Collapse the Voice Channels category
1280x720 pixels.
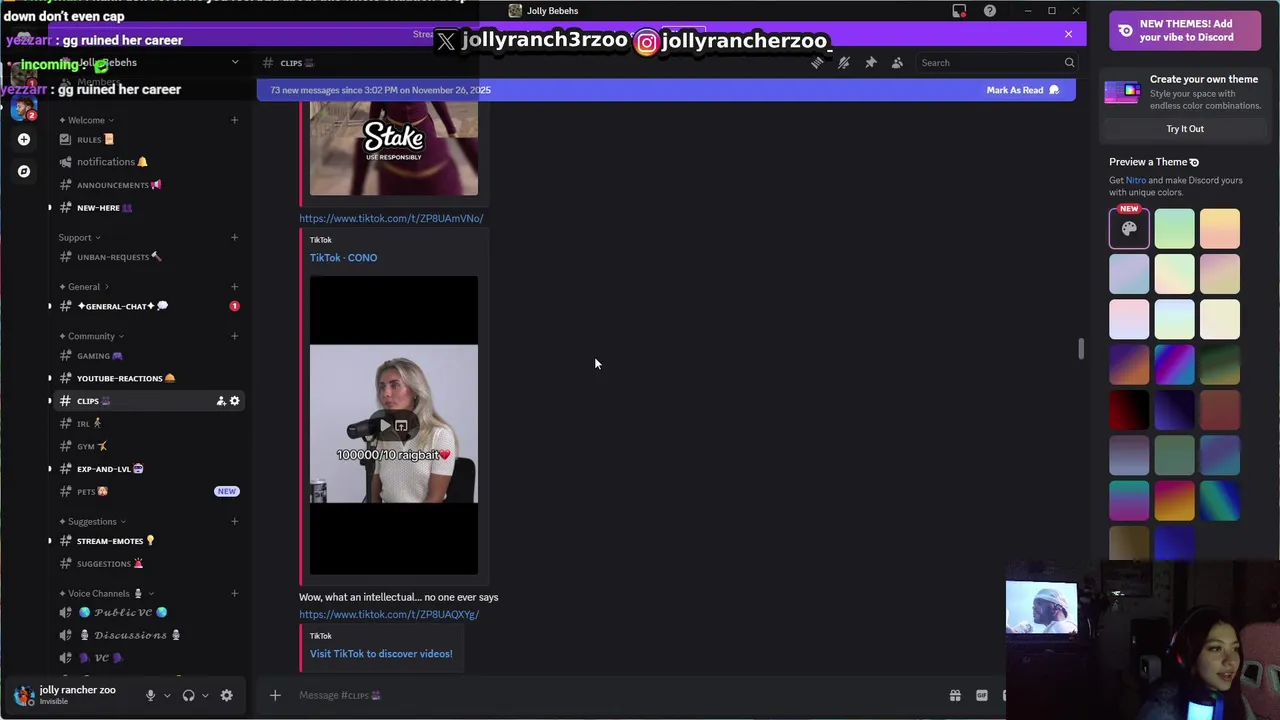pyautogui.click(x=106, y=594)
